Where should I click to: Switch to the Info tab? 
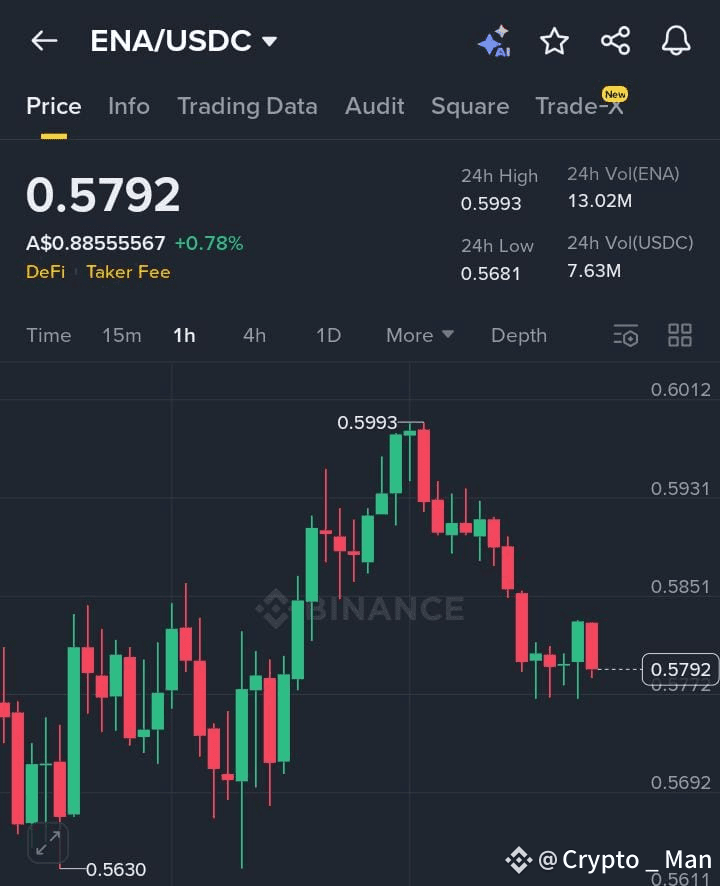click(129, 106)
